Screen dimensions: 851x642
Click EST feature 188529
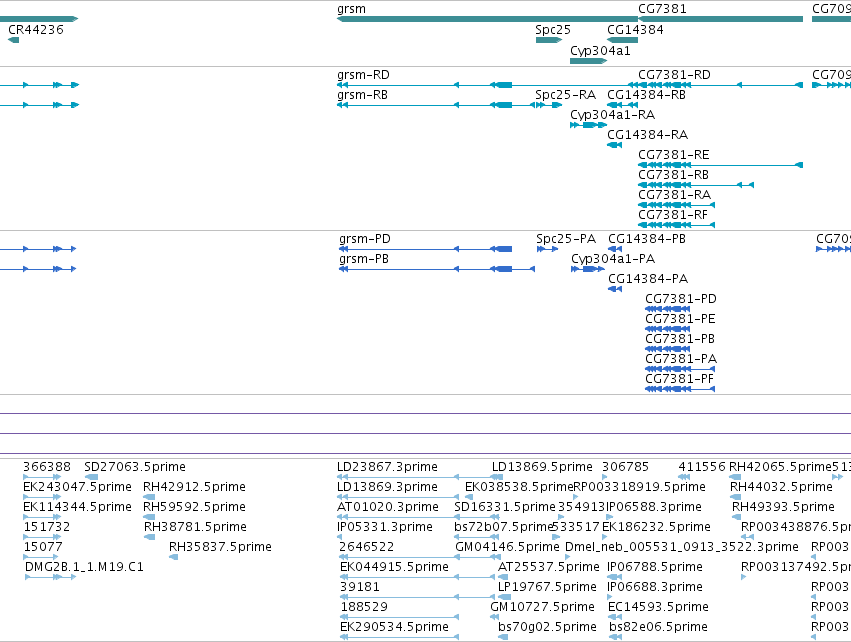coord(399,618)
